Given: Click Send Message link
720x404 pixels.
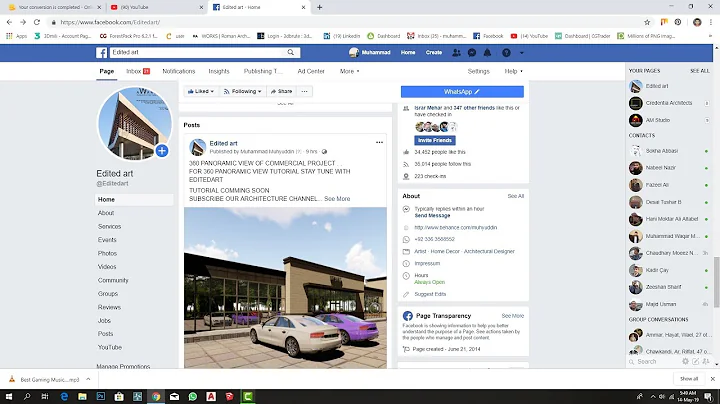Looking at the screenshot, I should pyautogui.click(x=432, y=215).
